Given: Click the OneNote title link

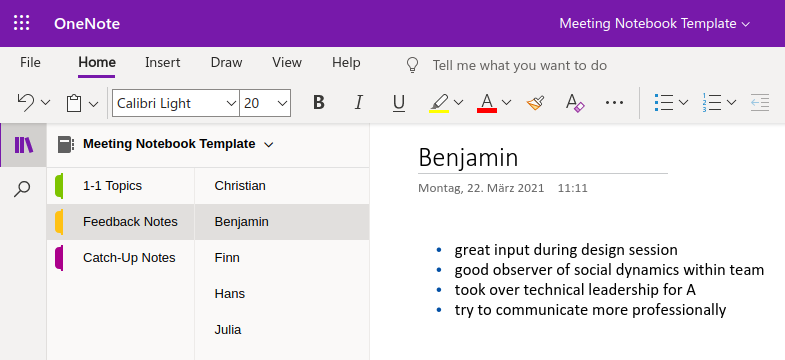Looking at the screenshot, I should (x=87, y=24).
